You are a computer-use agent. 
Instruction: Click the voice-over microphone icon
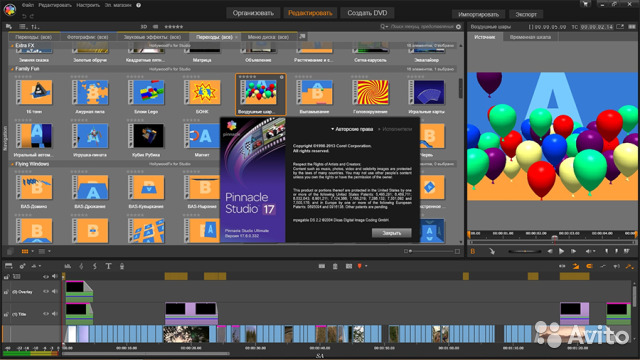122,266
